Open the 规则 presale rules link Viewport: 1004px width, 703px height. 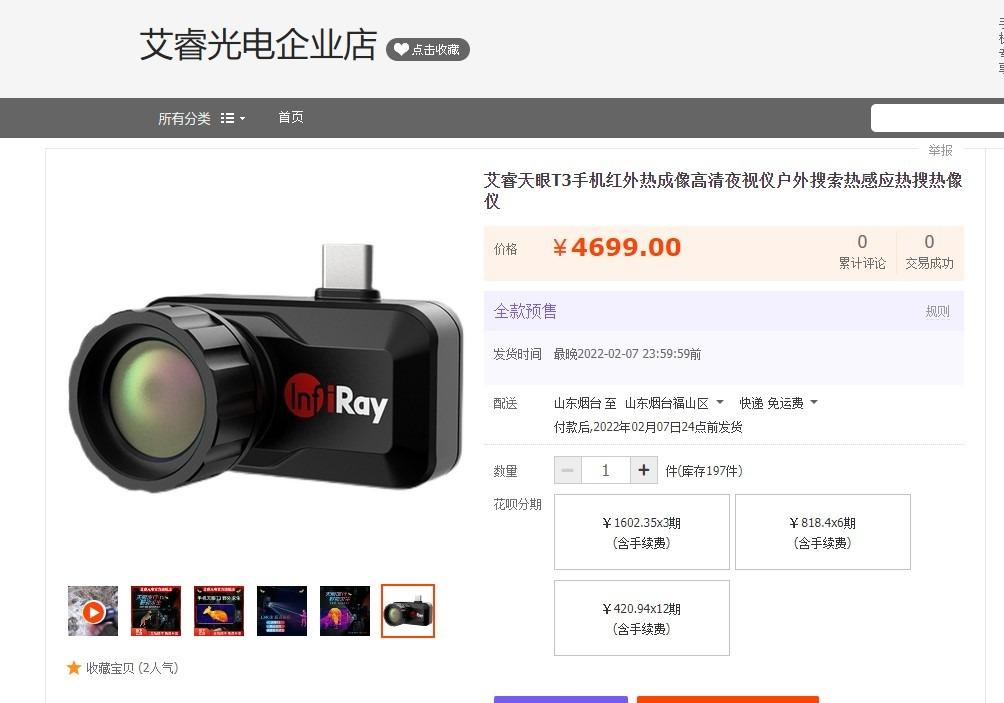point(937,312)
